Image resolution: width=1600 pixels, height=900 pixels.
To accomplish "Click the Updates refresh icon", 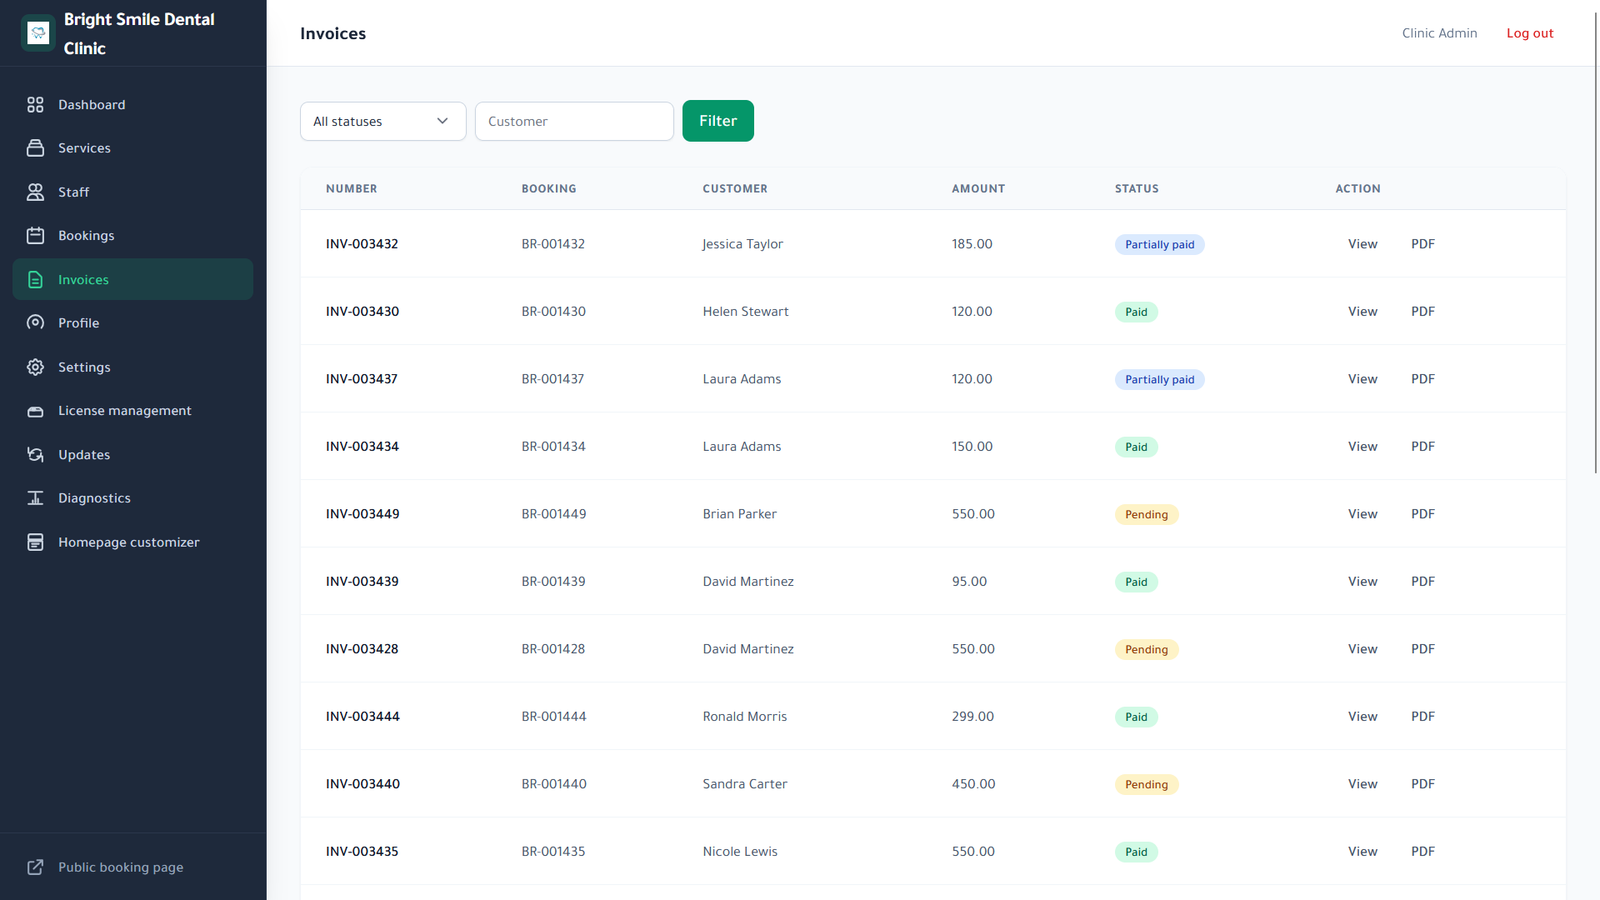I will pos(35,454).
